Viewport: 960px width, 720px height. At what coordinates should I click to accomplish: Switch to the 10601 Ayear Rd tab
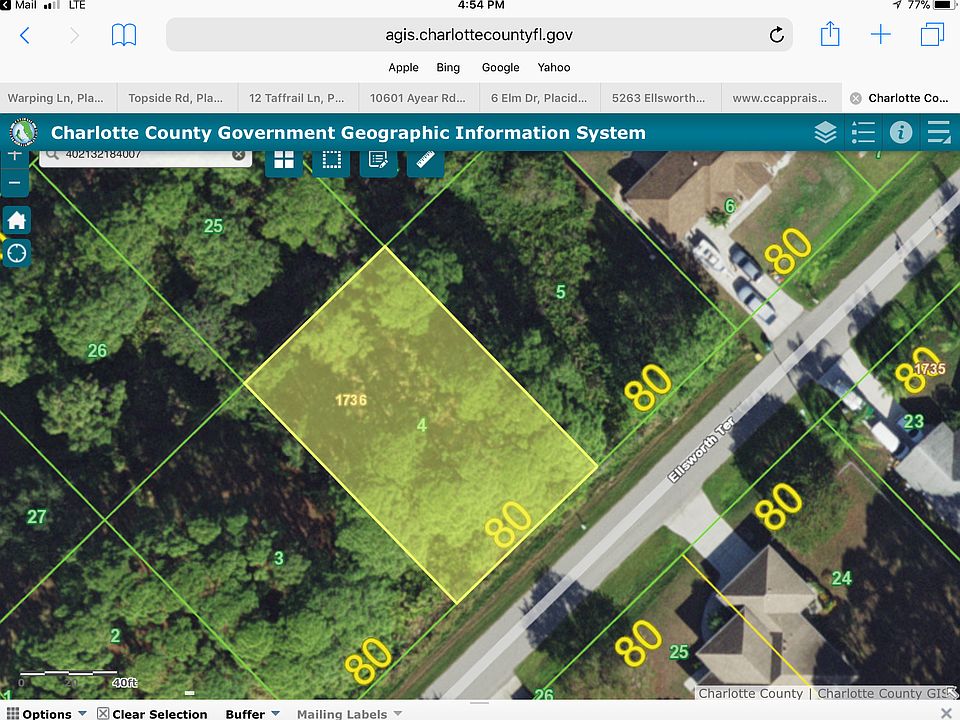click(418, 98)
